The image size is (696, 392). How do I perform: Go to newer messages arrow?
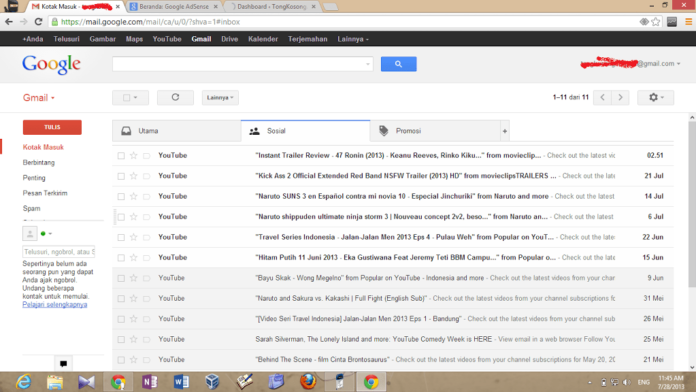[x=602, y=97]
